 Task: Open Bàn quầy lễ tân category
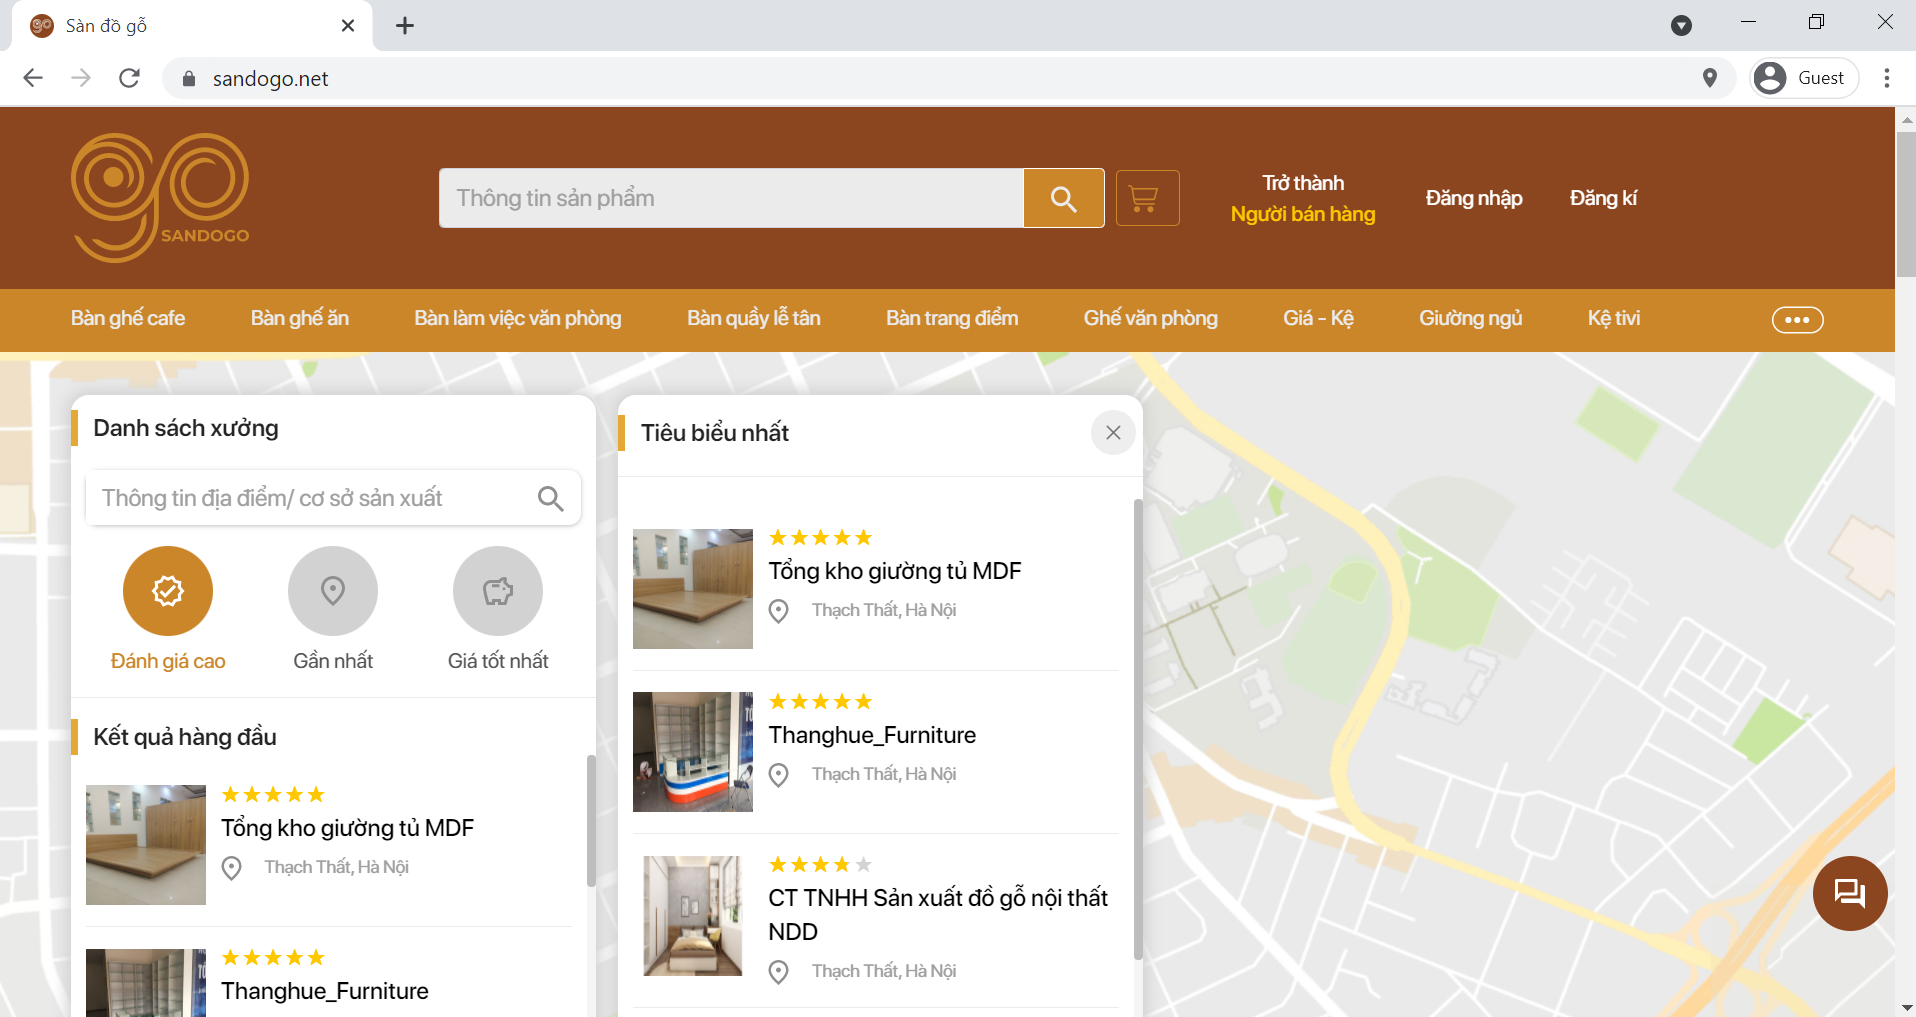pos(754,318)
